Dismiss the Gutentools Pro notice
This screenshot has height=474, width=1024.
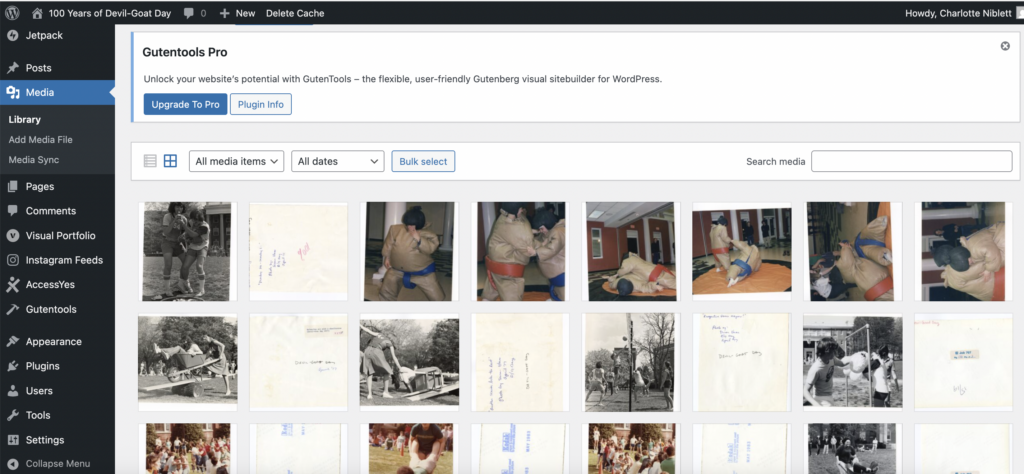point(1005,46)
